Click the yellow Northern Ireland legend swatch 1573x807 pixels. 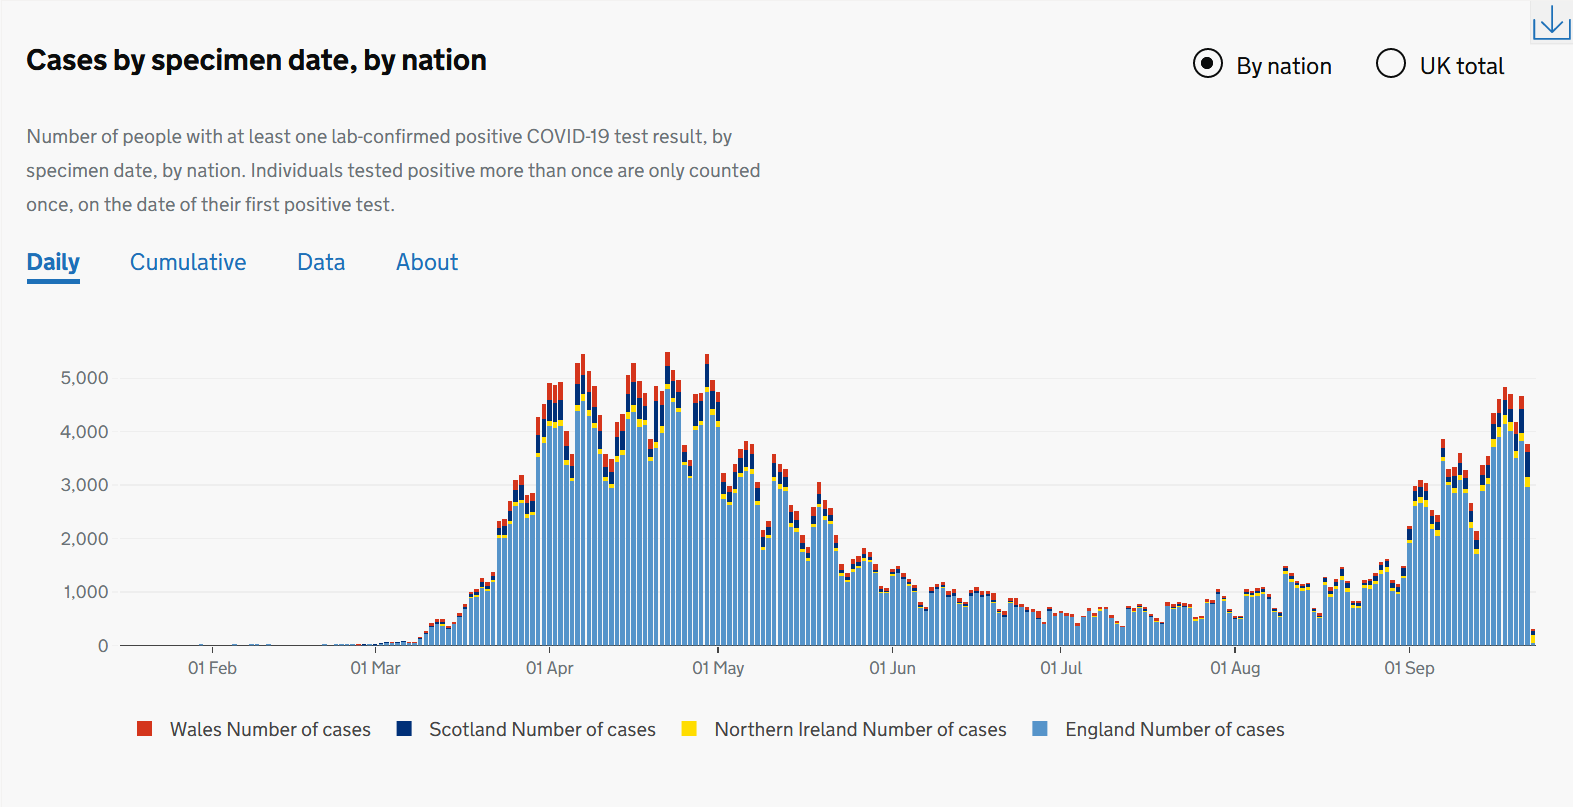pyautogui.click(x=689, y=729)
